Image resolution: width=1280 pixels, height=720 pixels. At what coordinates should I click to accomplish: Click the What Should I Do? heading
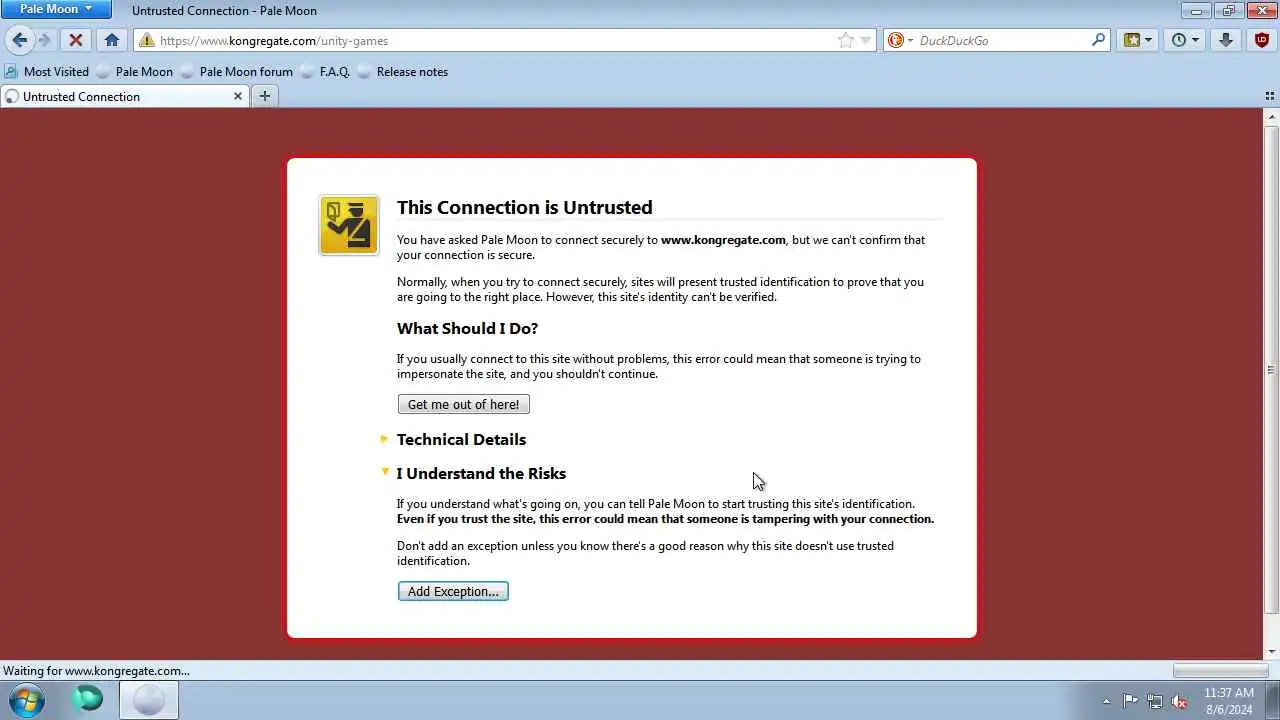pyautogui.click(x=467, y=328)
